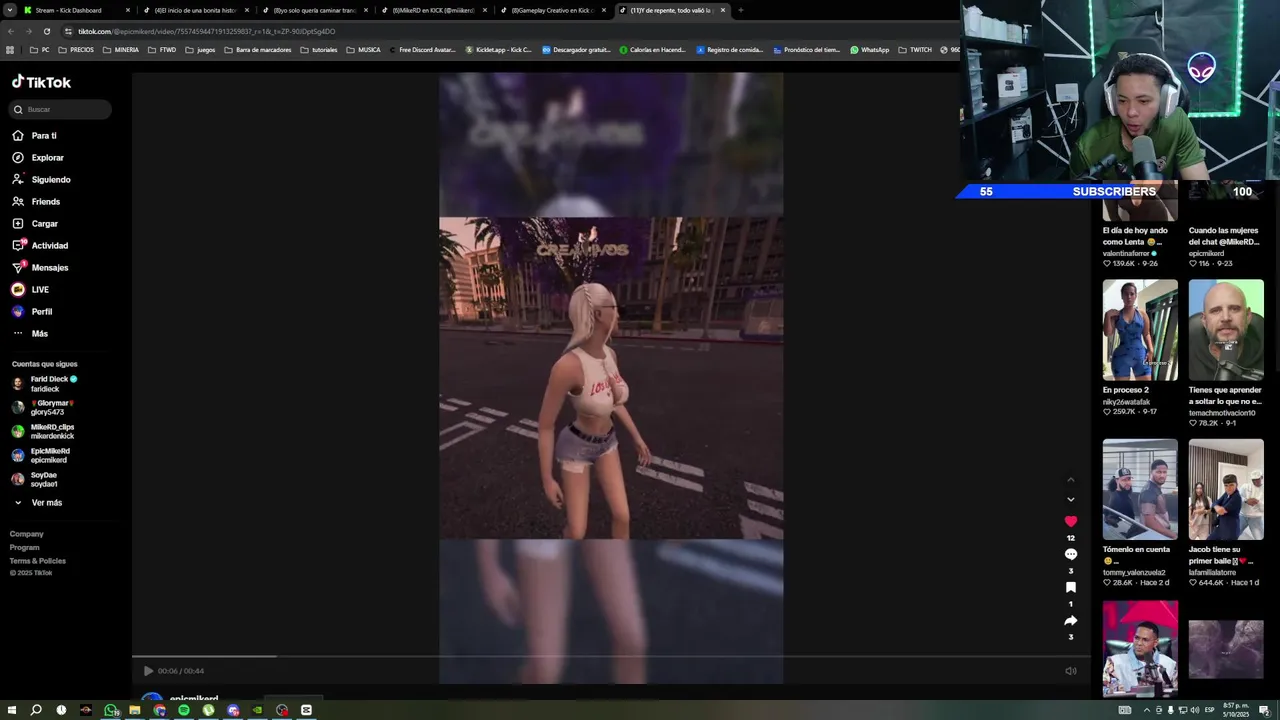The height and width of the screenshot is (720, 1280).
Task: Open 'Jacob tiene su primer baile' thumbnail
Action: pos(1226,490)
